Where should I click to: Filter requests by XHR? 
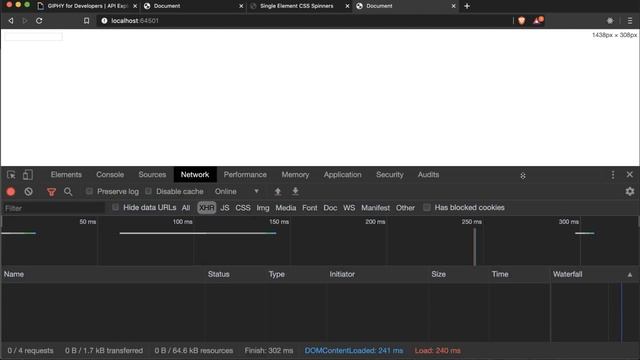coord(207,208)
